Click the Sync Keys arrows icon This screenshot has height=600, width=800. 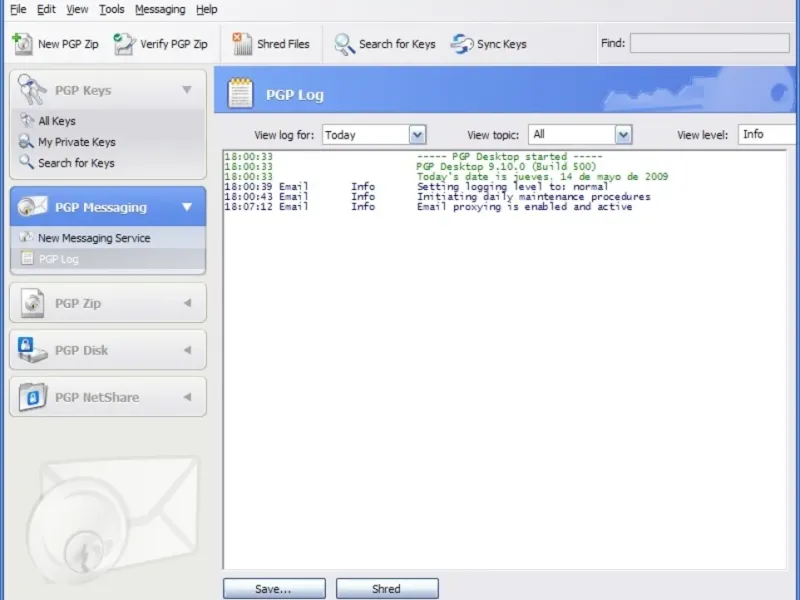462,44
